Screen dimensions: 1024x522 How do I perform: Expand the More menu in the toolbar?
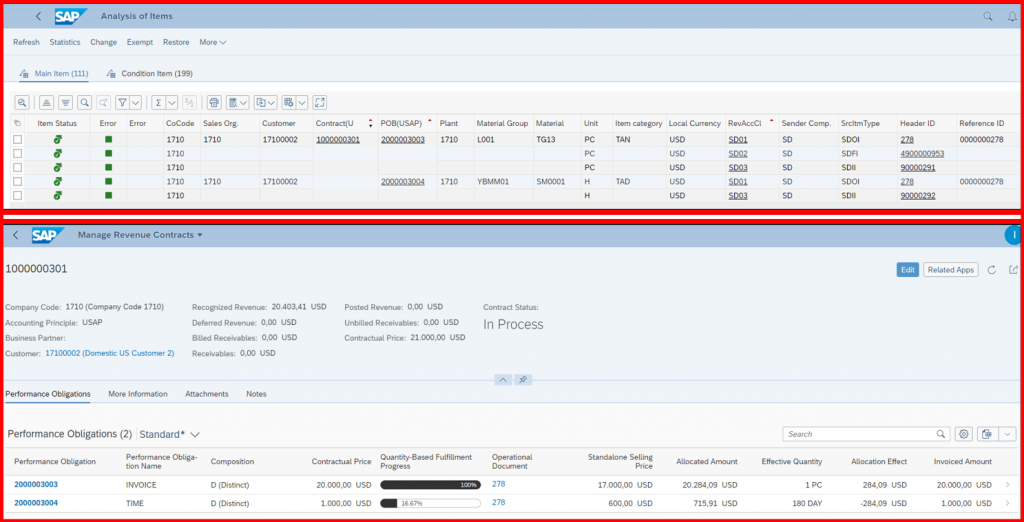pos(213,42)
